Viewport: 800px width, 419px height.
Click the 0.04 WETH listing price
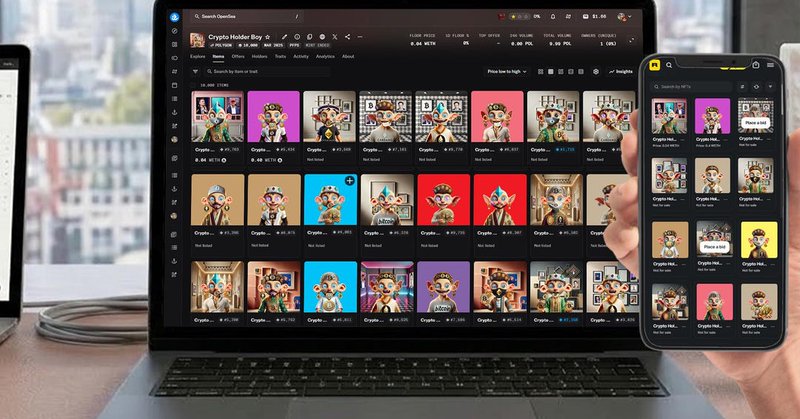pyautogui.click(x=210, y=160)
